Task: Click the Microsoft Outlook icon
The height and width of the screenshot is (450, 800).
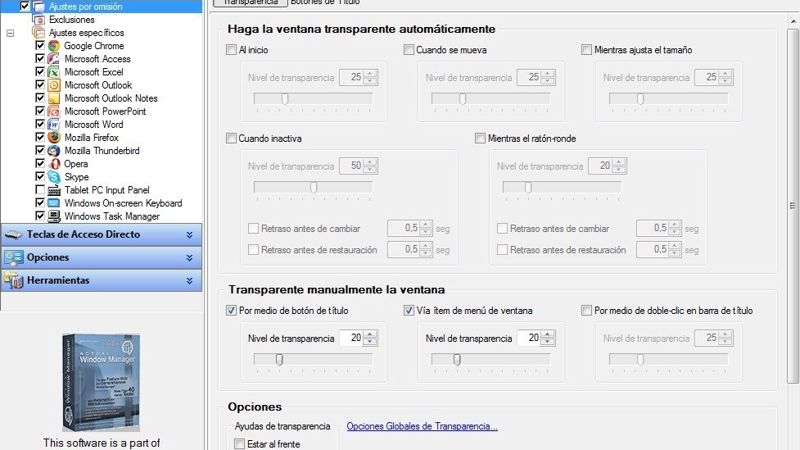Action: 54,85
